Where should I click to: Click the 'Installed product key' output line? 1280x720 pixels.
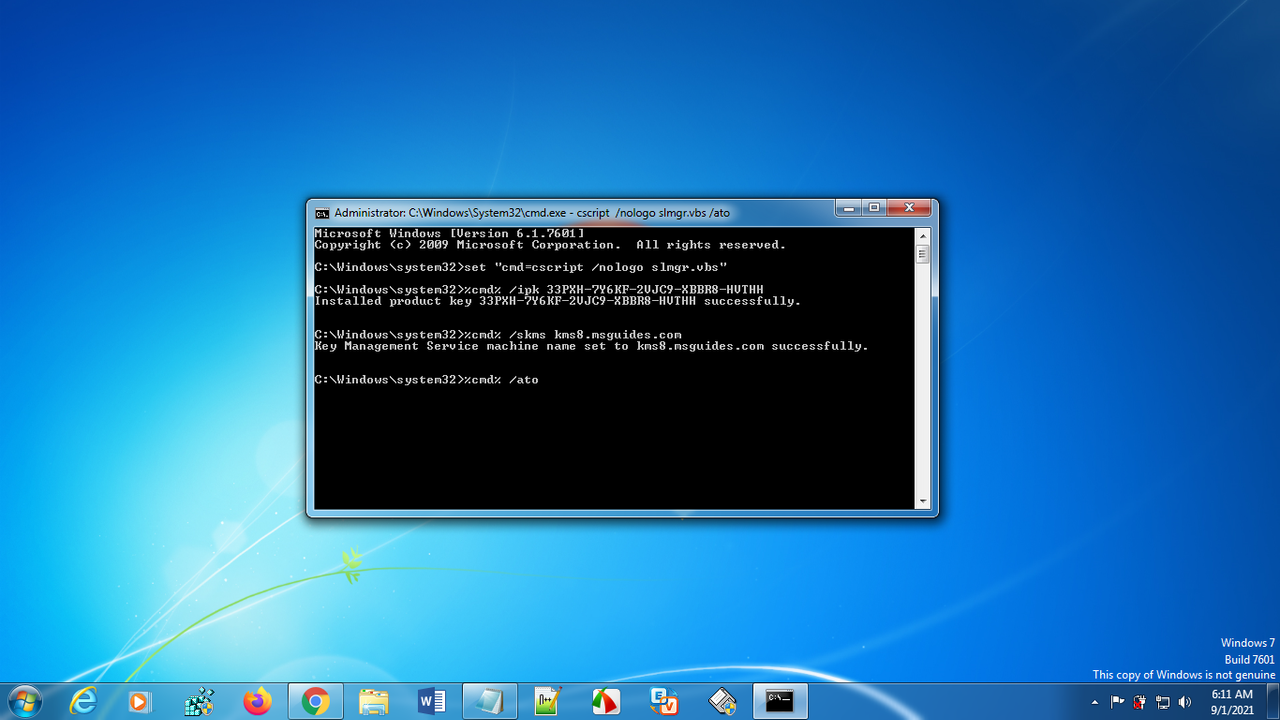coord(557,301)
